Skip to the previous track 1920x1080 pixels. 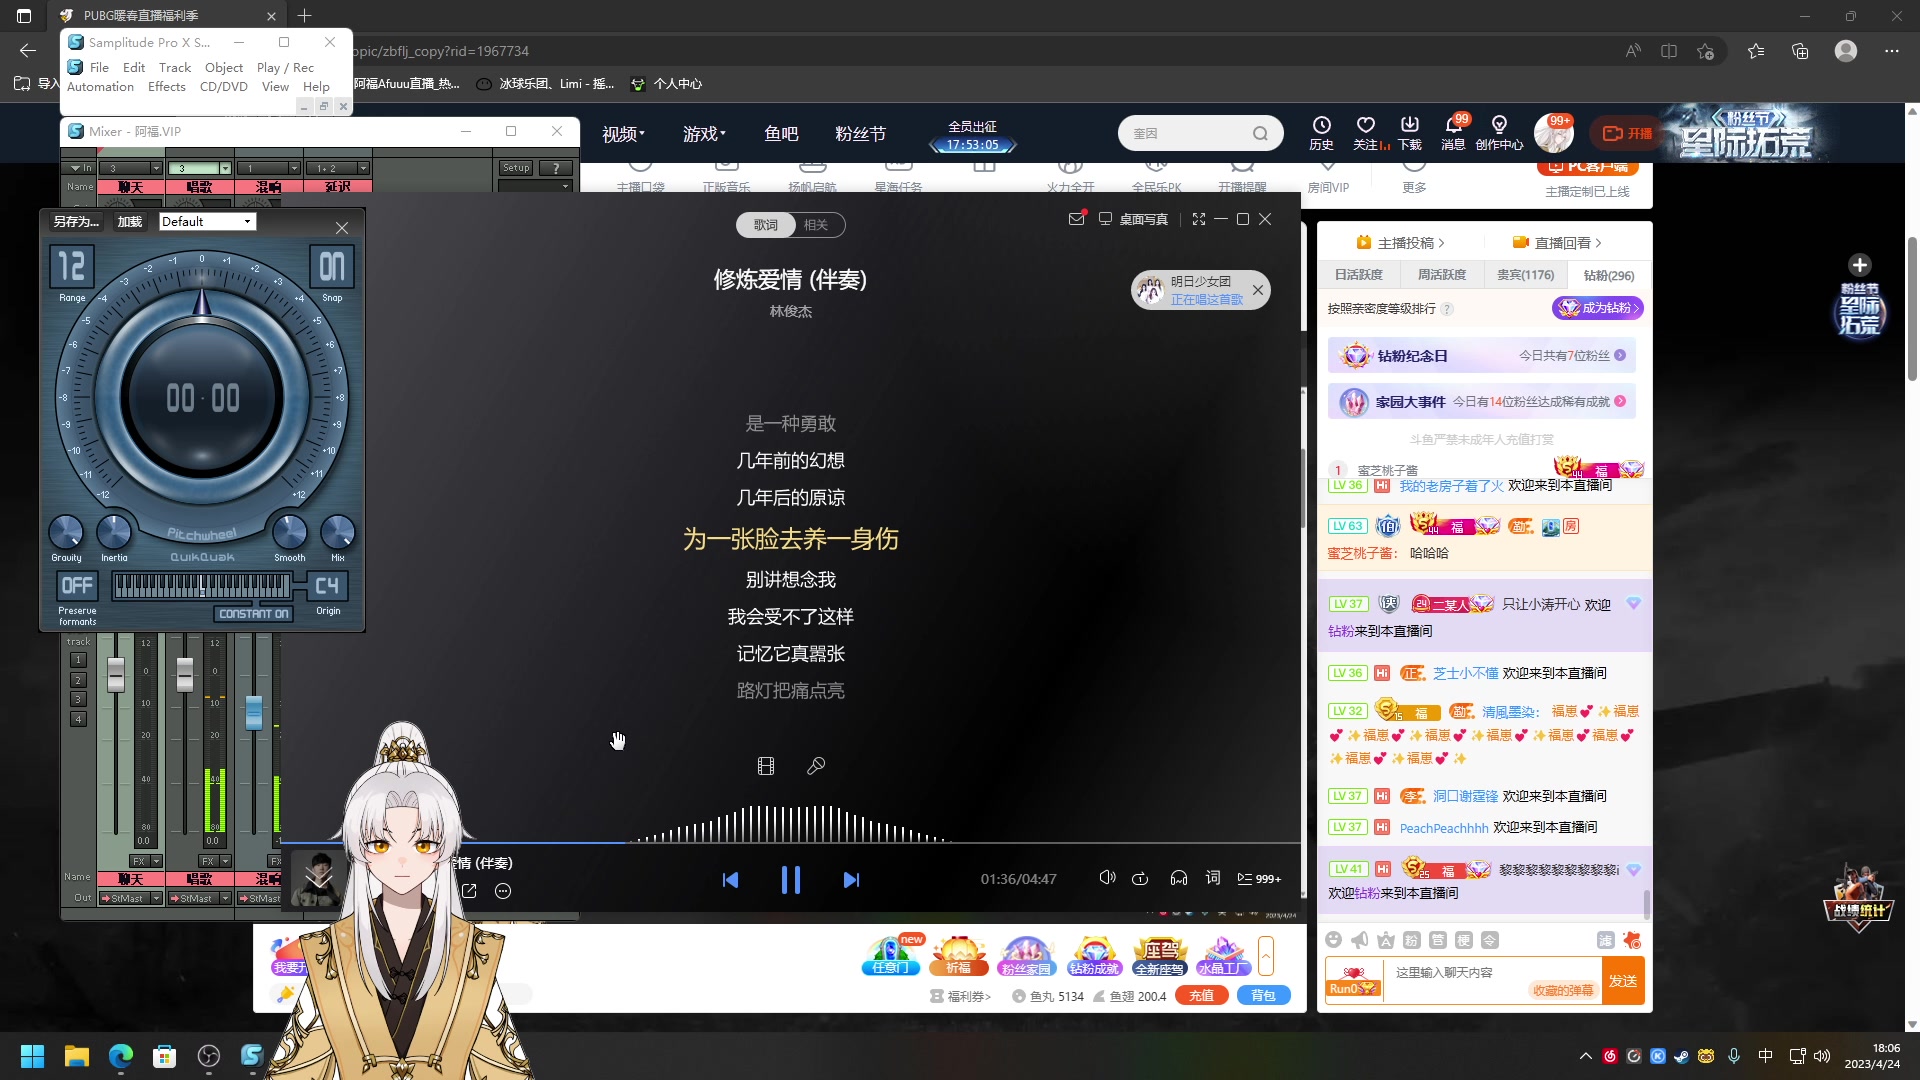click(x=730, y=880)
